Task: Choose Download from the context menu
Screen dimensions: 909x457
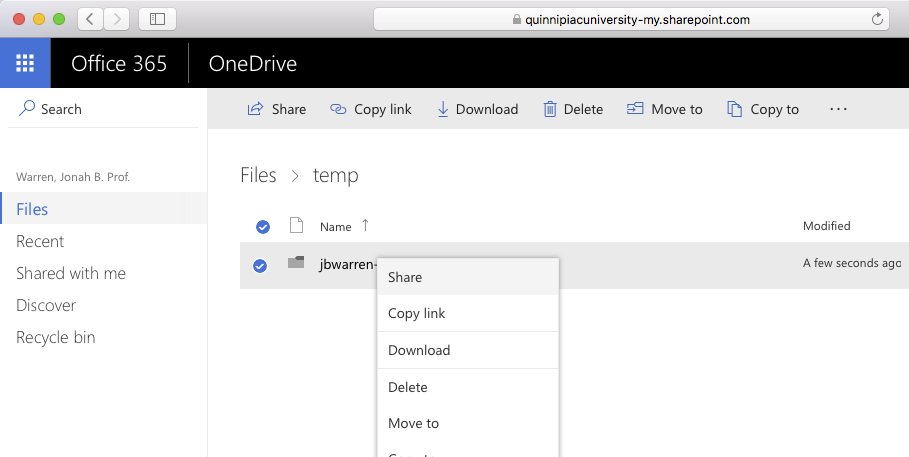Action: (419, 350)
